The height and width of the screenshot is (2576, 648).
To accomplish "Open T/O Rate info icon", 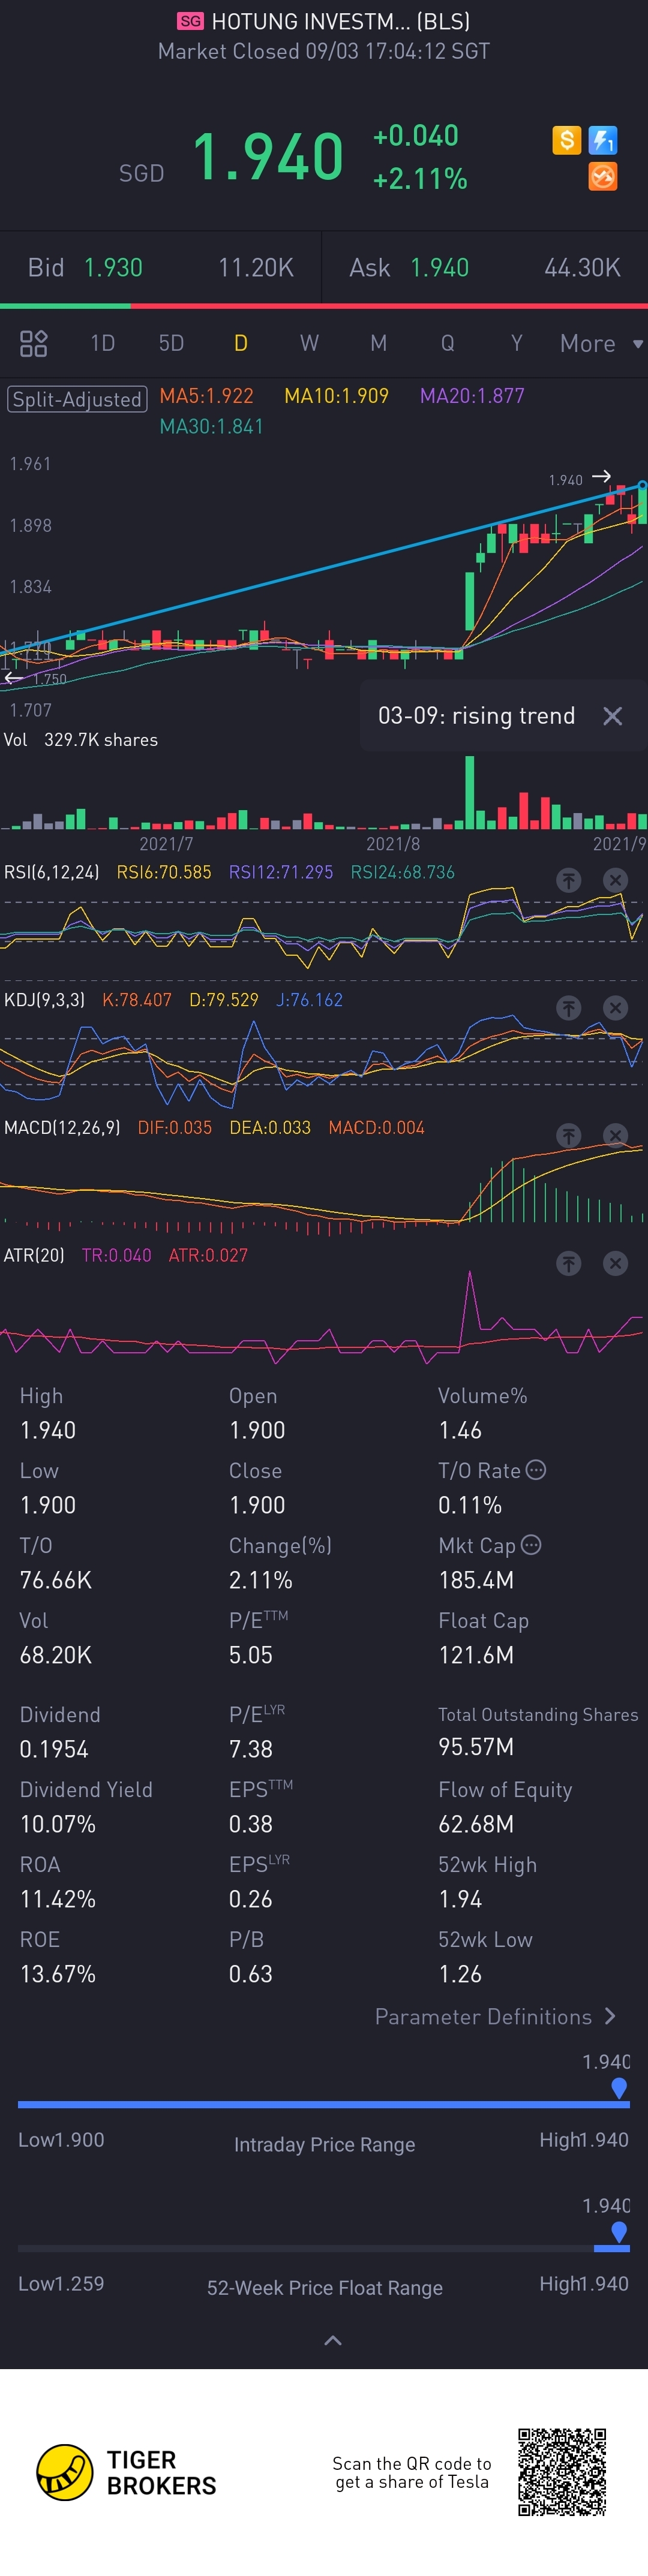I will click(x=536, y=1470).
